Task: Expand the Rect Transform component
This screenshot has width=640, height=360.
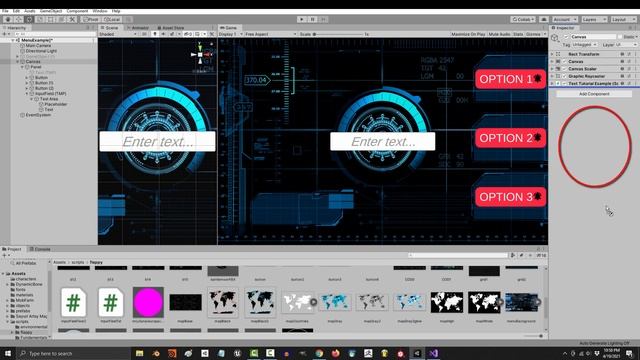Action: (552, 54)
